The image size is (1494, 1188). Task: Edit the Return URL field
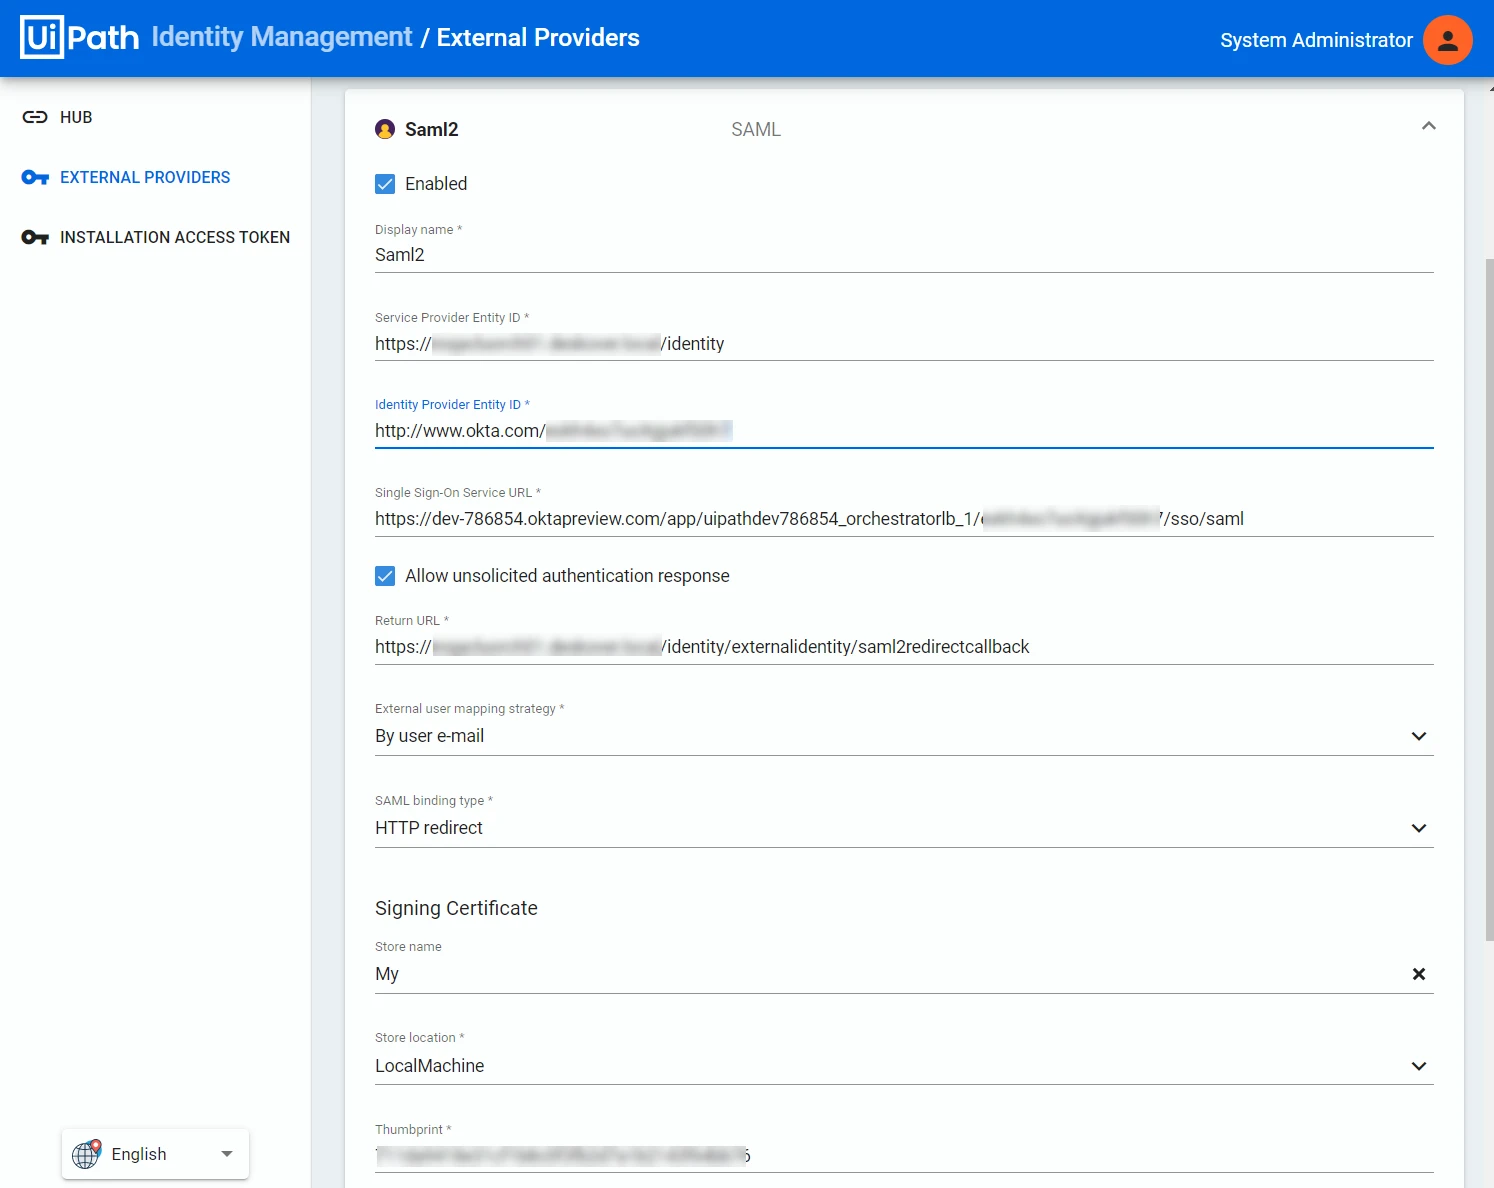point(904,647)
